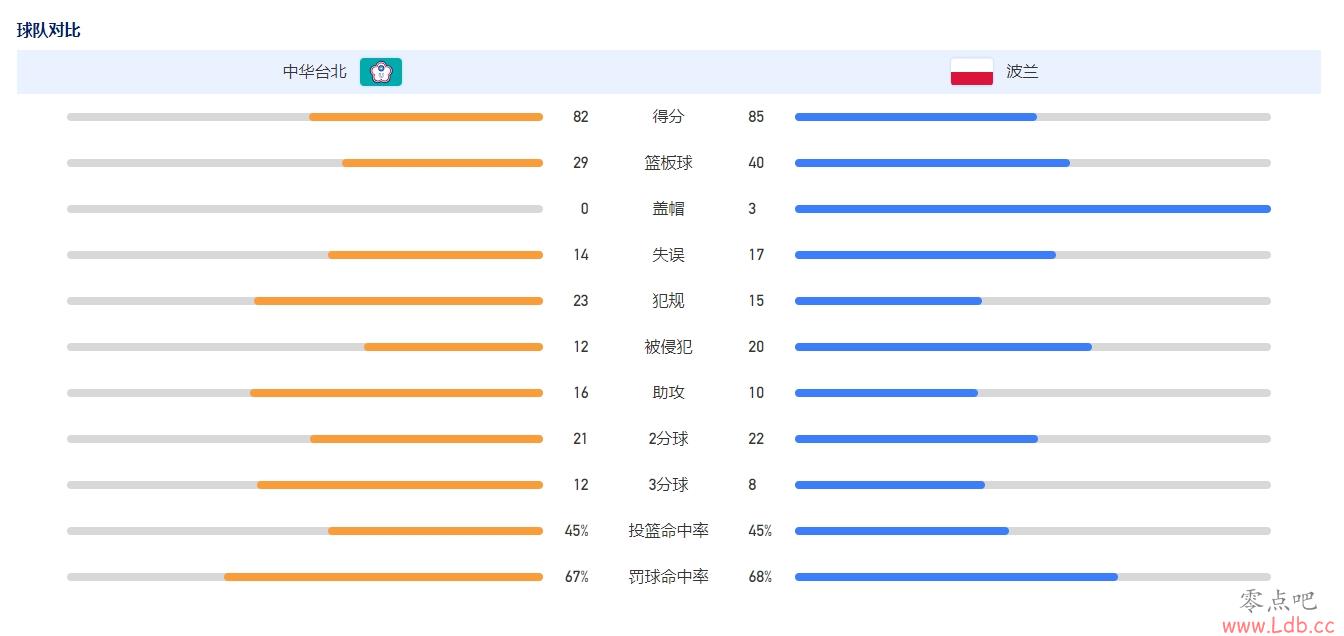Screen dimensions: 1344x636
Task: Click the orange 篮板球 bar showing 29
Action: (442, 163)
